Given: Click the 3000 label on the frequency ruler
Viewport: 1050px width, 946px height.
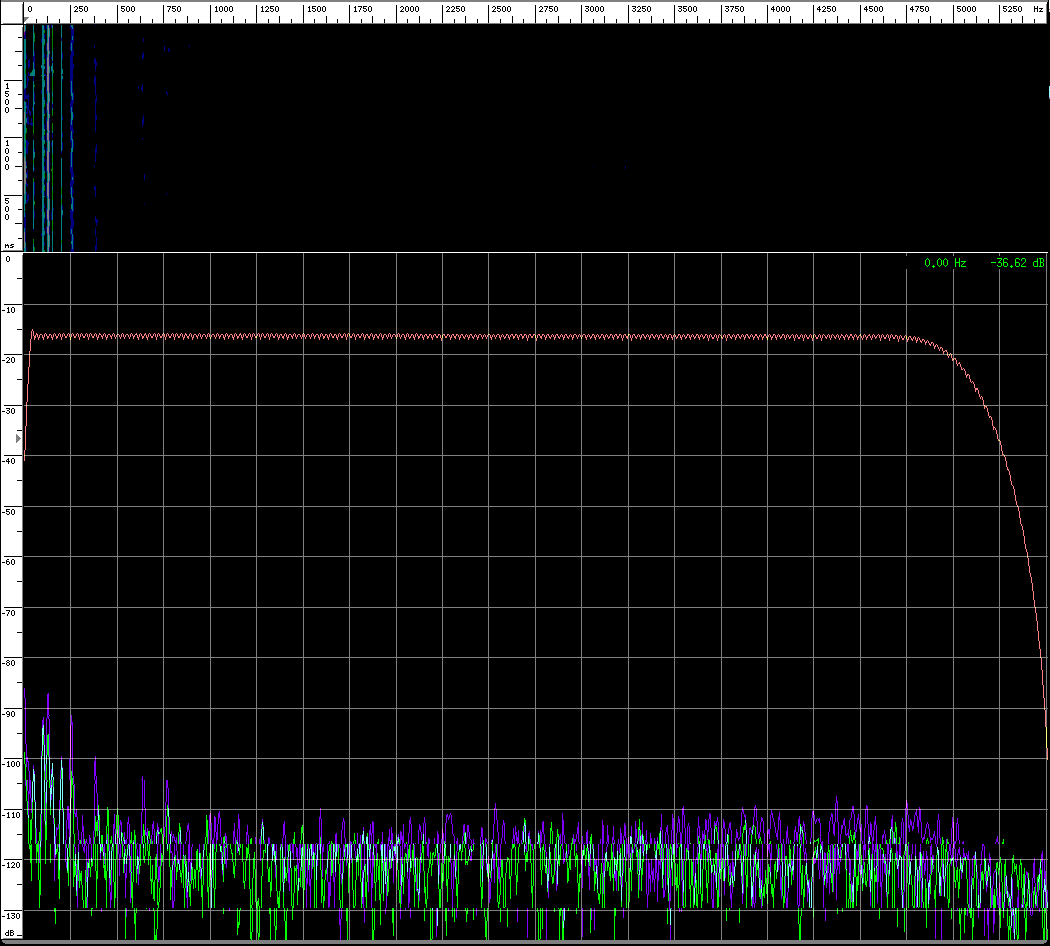Looking at the screenshot, I should point(594,9).
